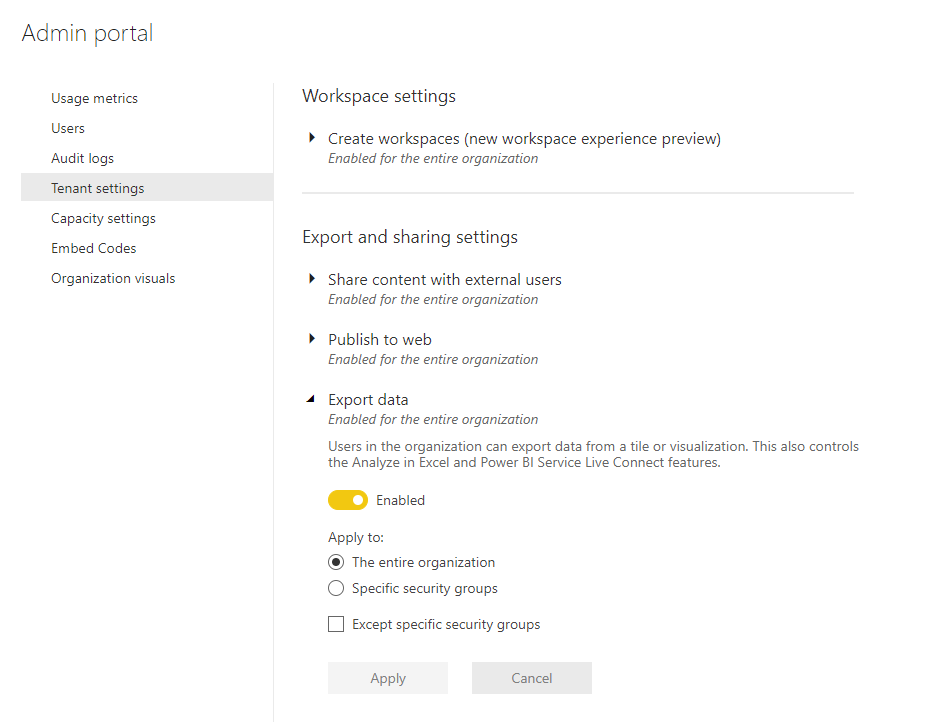Go to Audit logs

(x=82, y=158)
